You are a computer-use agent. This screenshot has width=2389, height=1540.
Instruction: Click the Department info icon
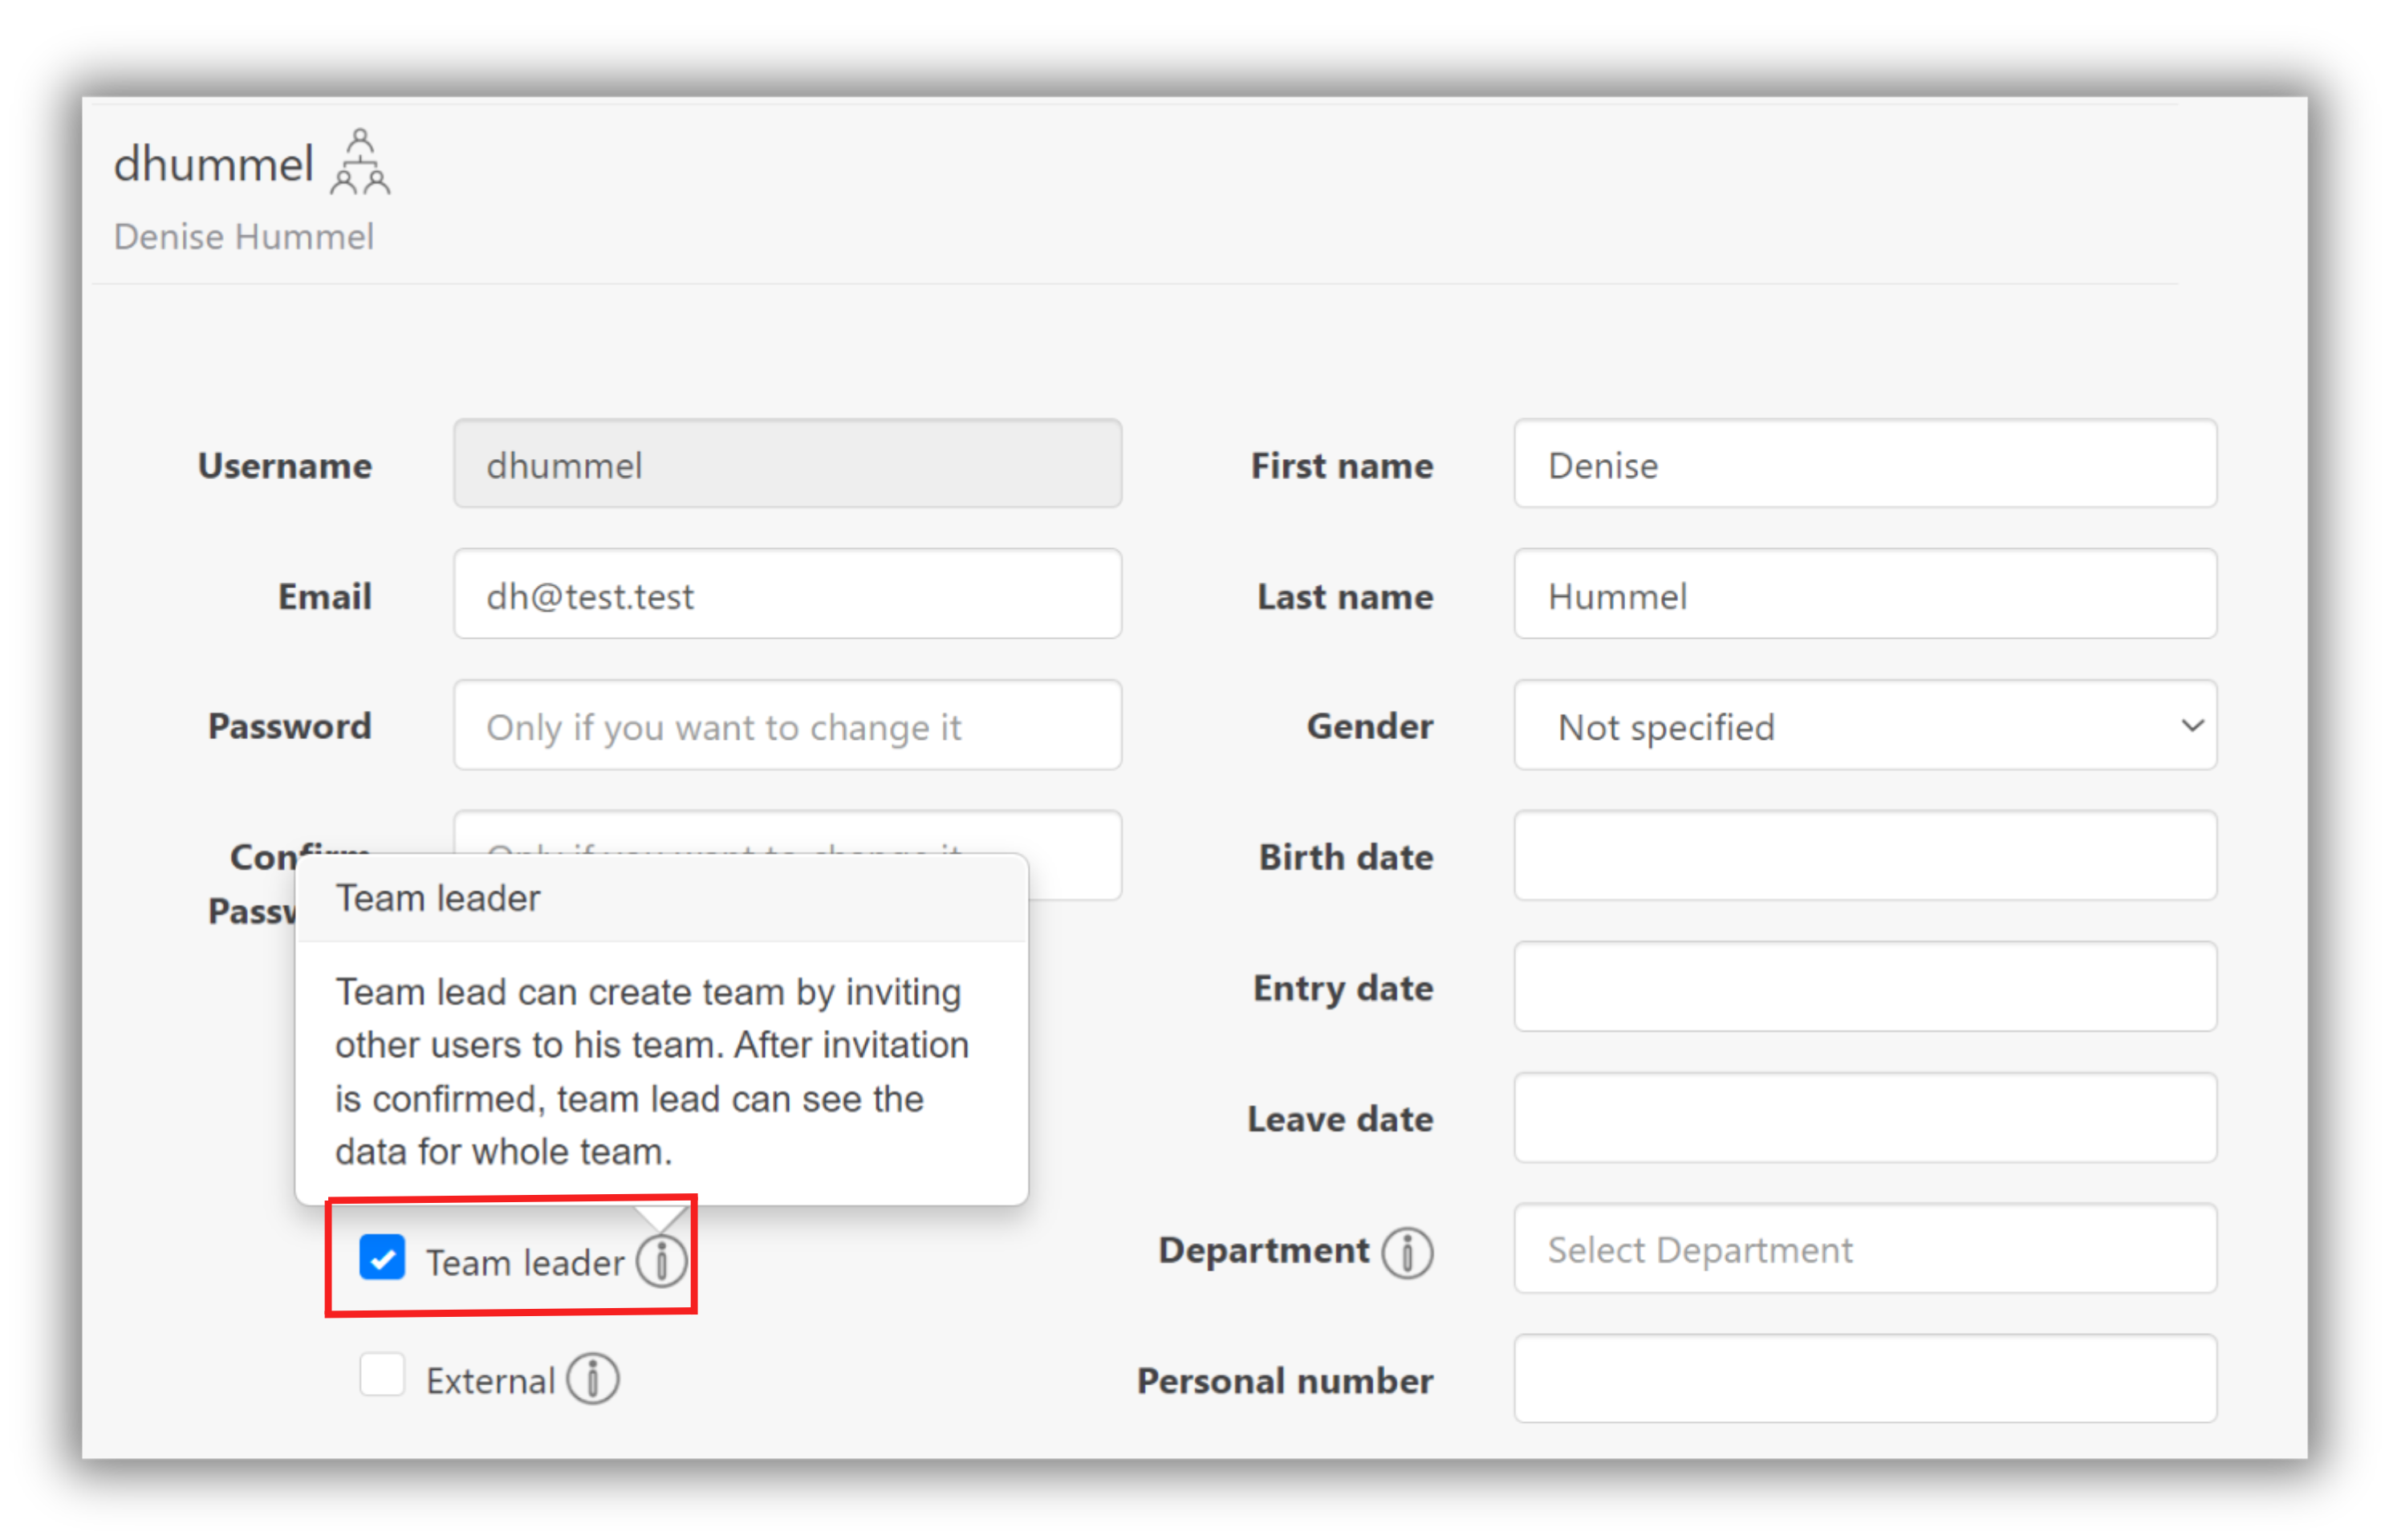click(x=1407, y=1252)
